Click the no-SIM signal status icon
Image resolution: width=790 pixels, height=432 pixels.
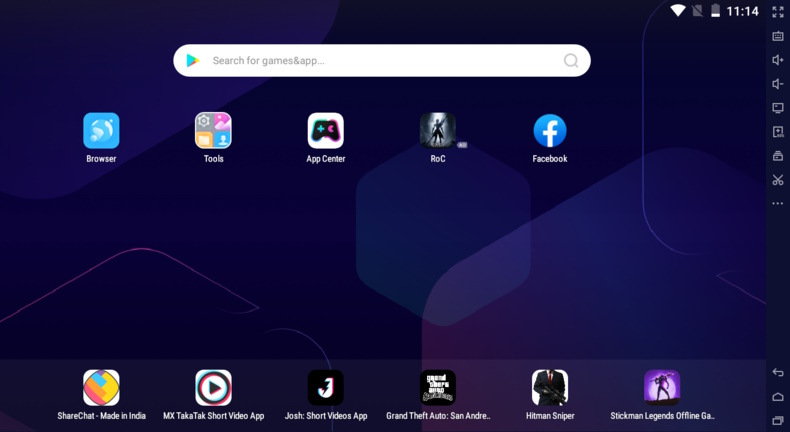(x=697, y=11)
